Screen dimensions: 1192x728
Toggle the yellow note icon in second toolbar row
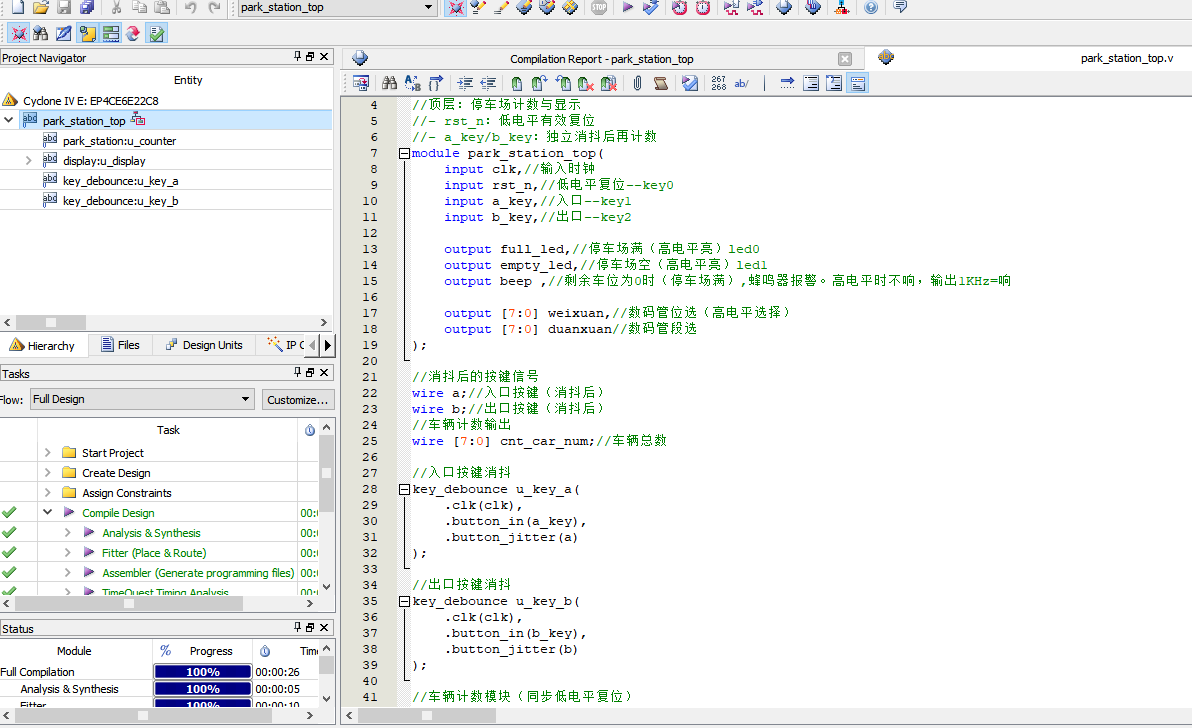(x=87, y=33)
